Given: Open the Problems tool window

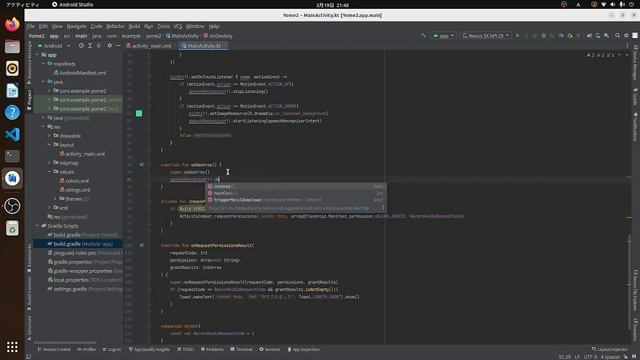Looking at the screenshot, I should coord(212,349).
